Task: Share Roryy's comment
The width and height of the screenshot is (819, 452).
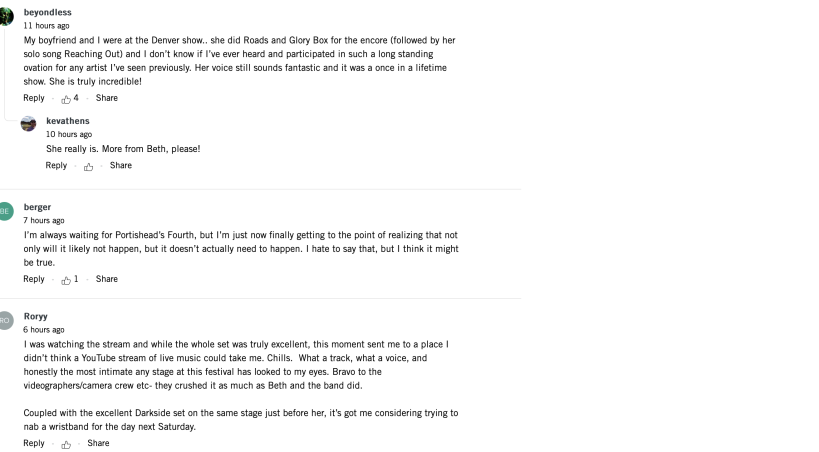Action: pos(98,443)
